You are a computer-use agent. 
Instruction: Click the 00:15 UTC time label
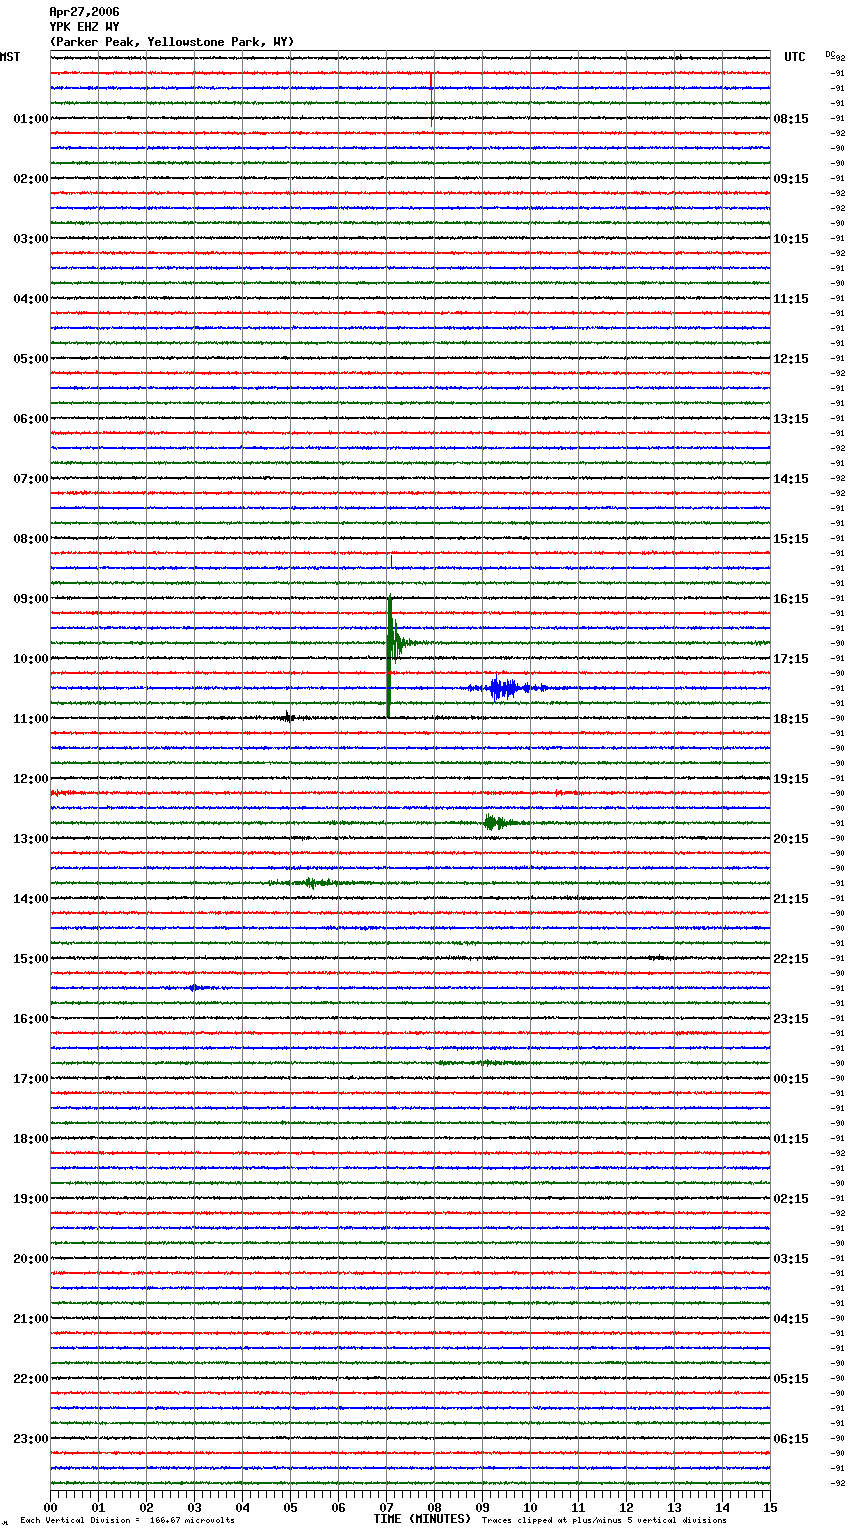point(791,1079)
